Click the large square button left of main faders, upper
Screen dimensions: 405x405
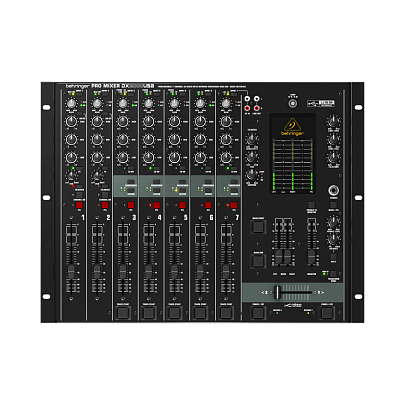click(x=258, y=227)
